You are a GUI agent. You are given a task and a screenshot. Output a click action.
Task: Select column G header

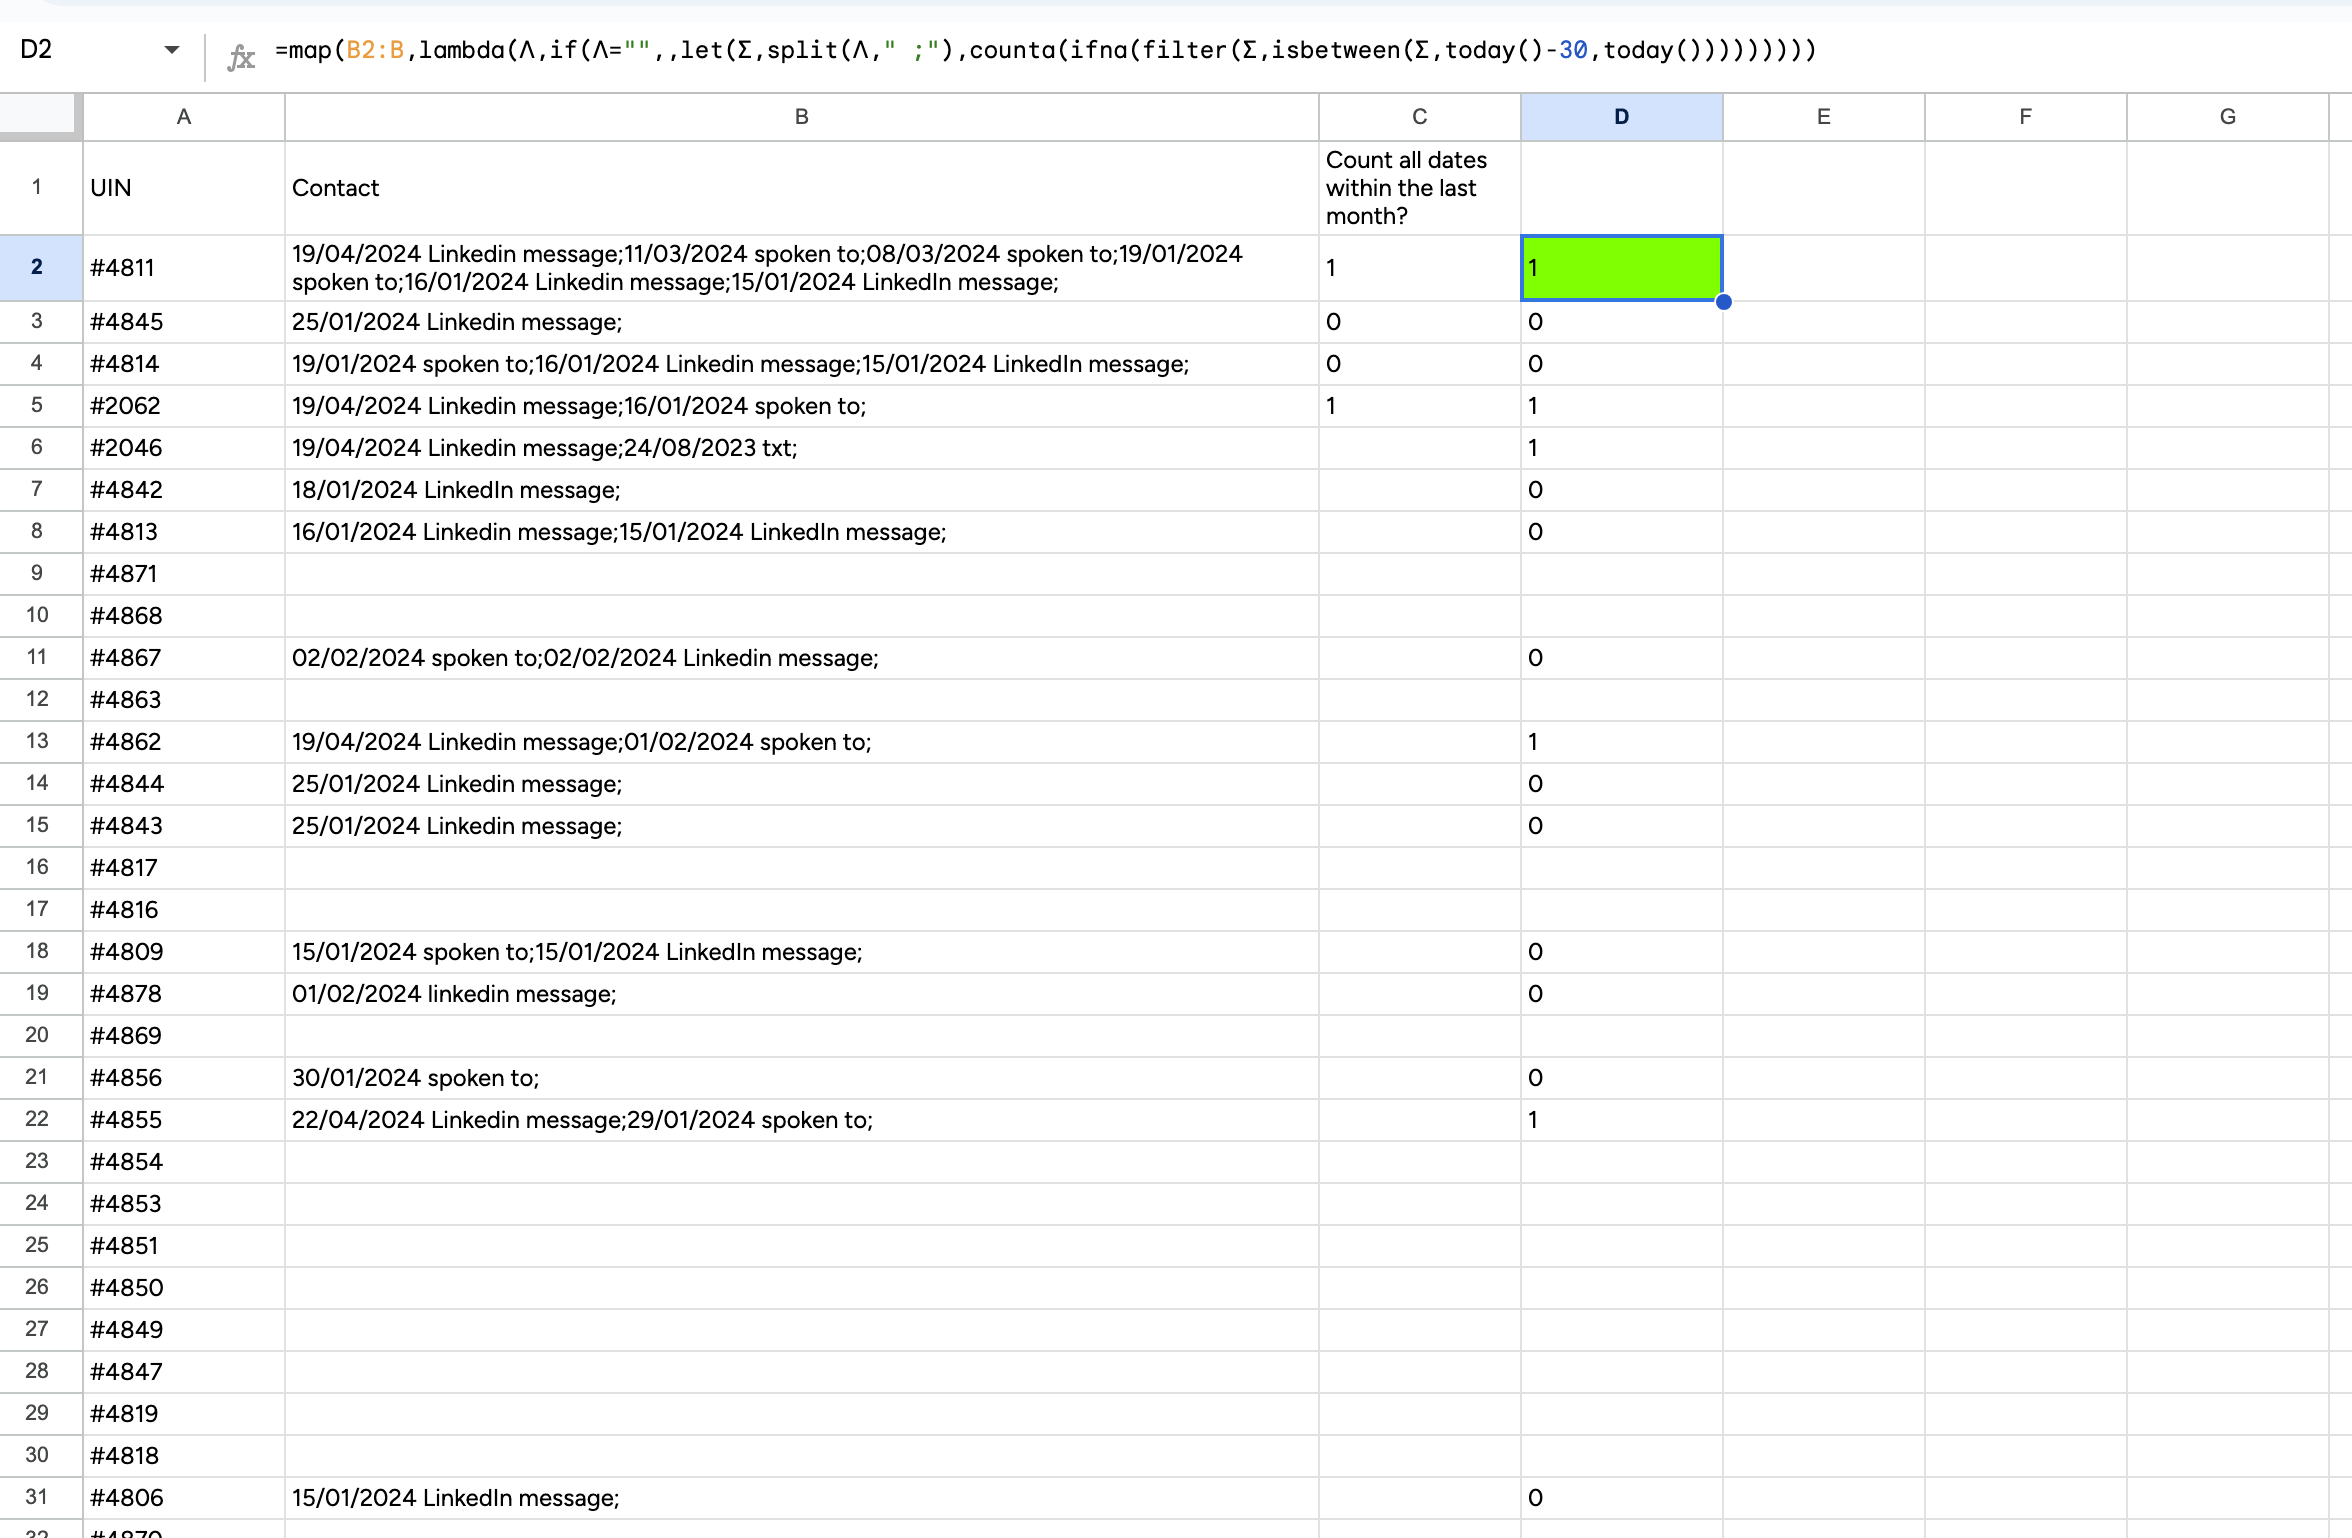point(2227,117)
